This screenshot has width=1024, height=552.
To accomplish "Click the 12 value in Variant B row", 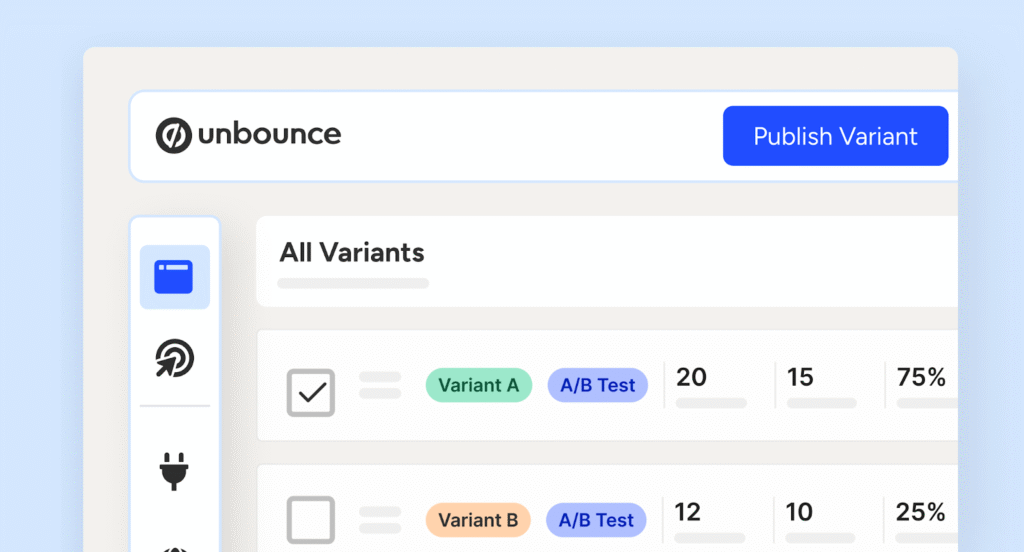I will (x=688, y=513).
